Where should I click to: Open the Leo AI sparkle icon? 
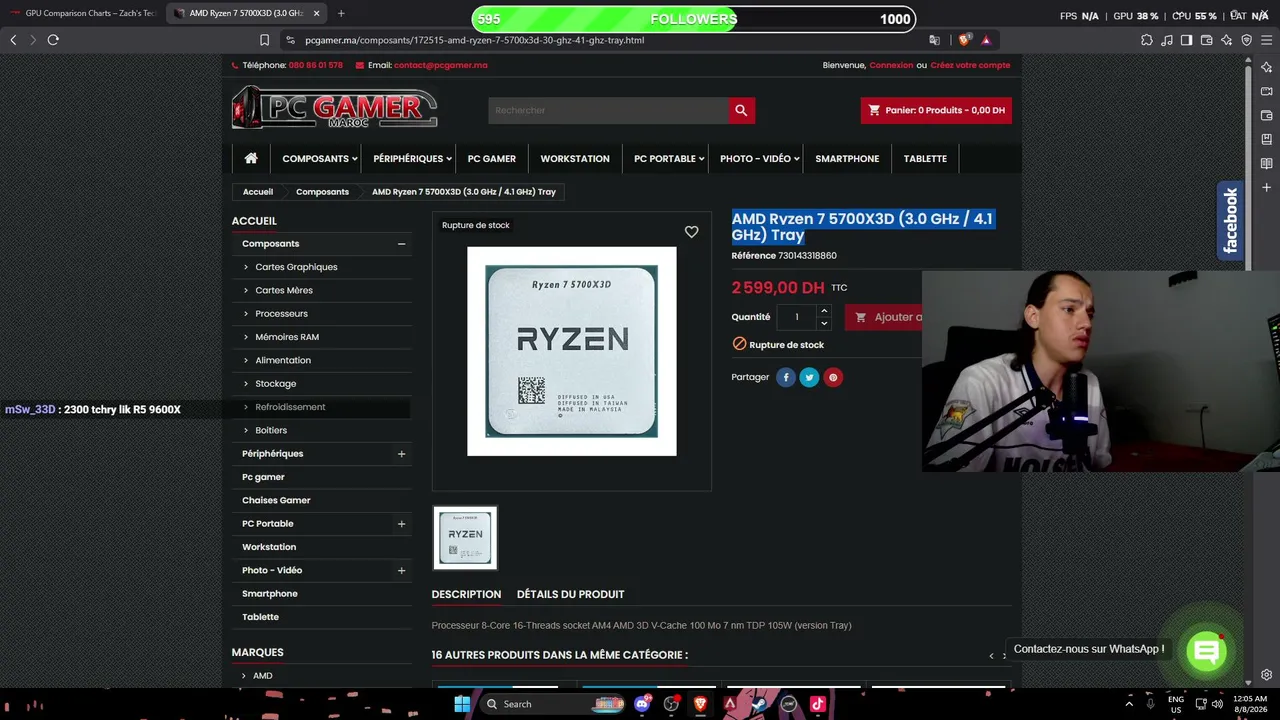click(x=1226, y=40)
